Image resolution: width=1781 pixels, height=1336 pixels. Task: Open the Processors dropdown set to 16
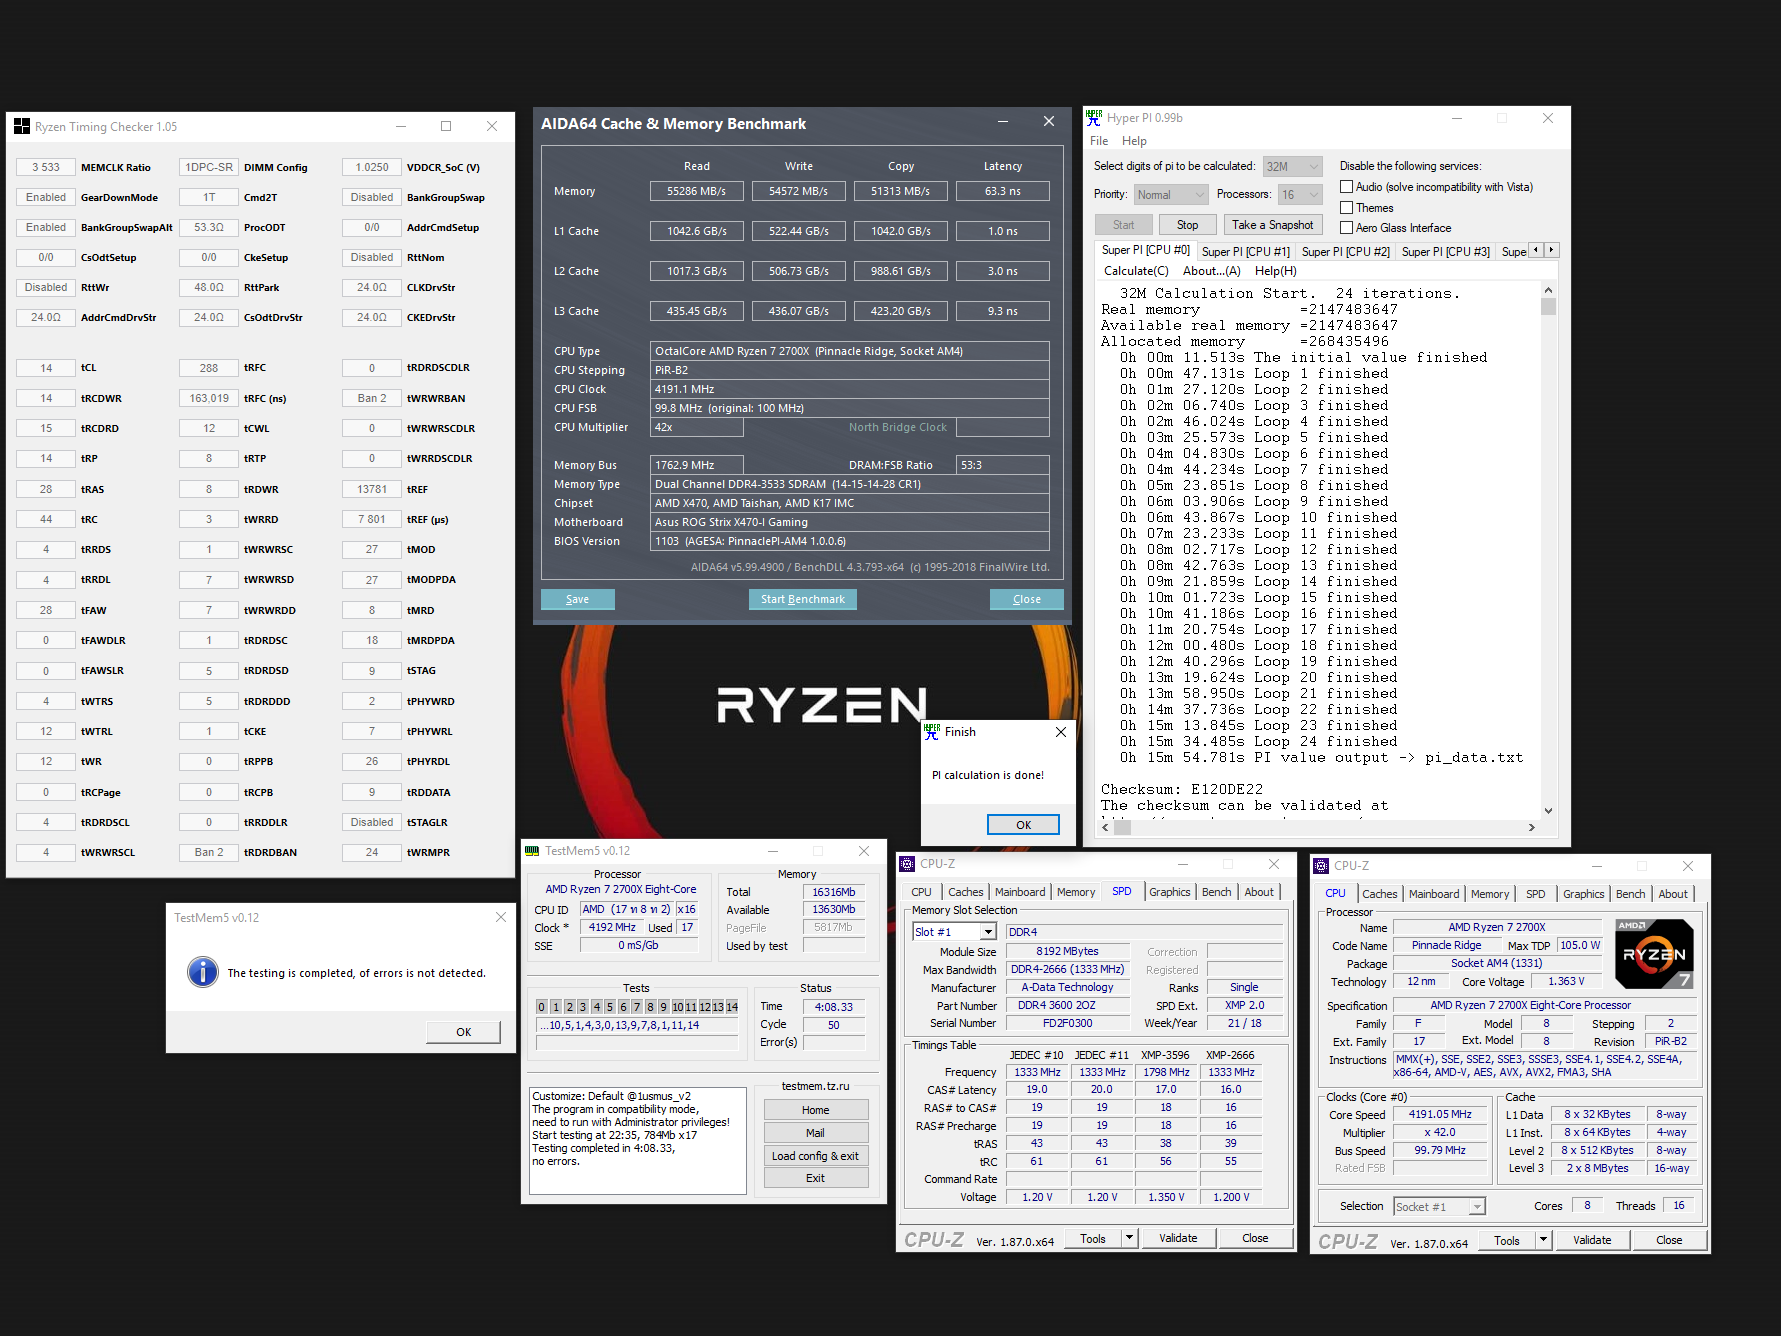[1300, 195]
